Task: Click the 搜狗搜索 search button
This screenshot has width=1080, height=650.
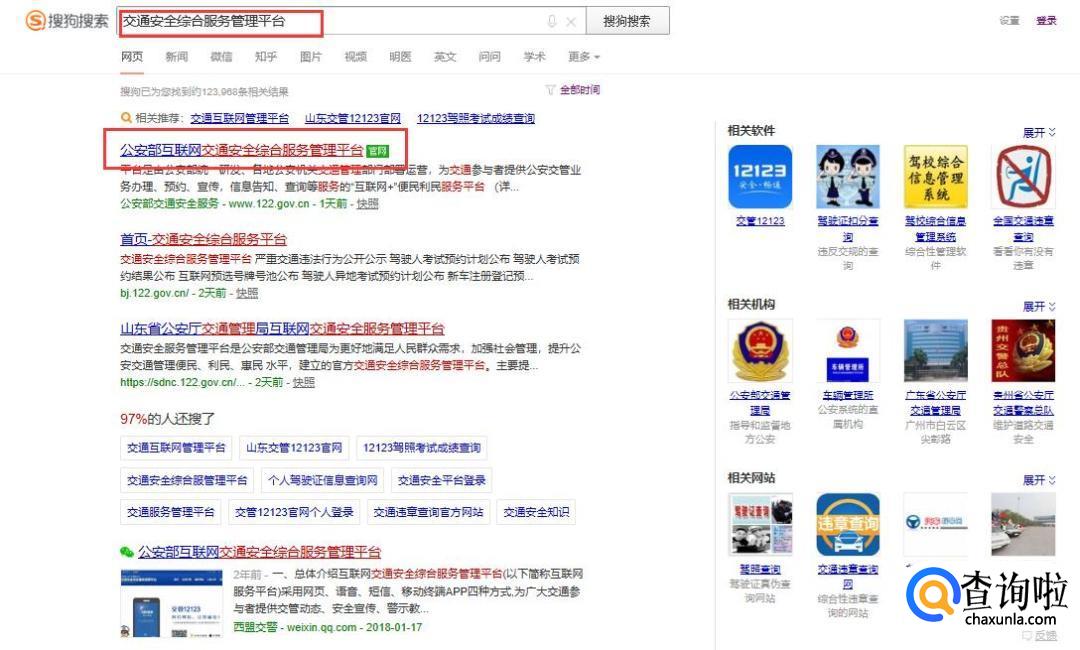Action: click(x=627, y=21)
